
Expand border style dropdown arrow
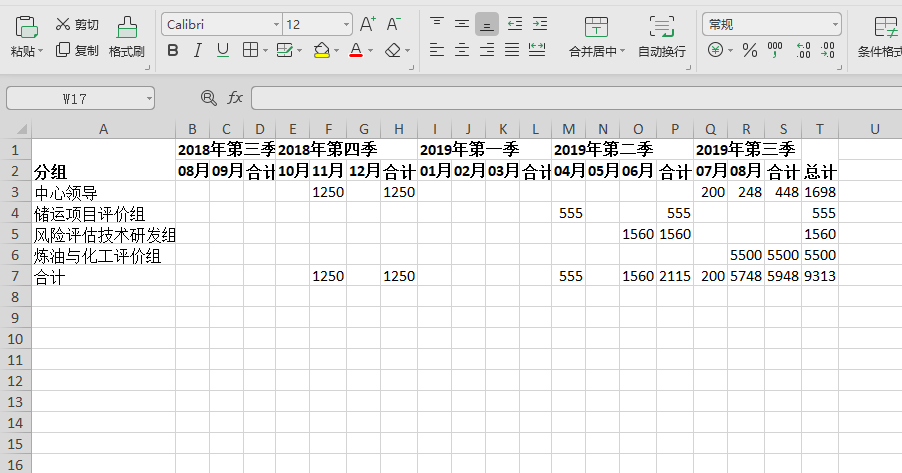pyautogui.click(x=265, y=51)
